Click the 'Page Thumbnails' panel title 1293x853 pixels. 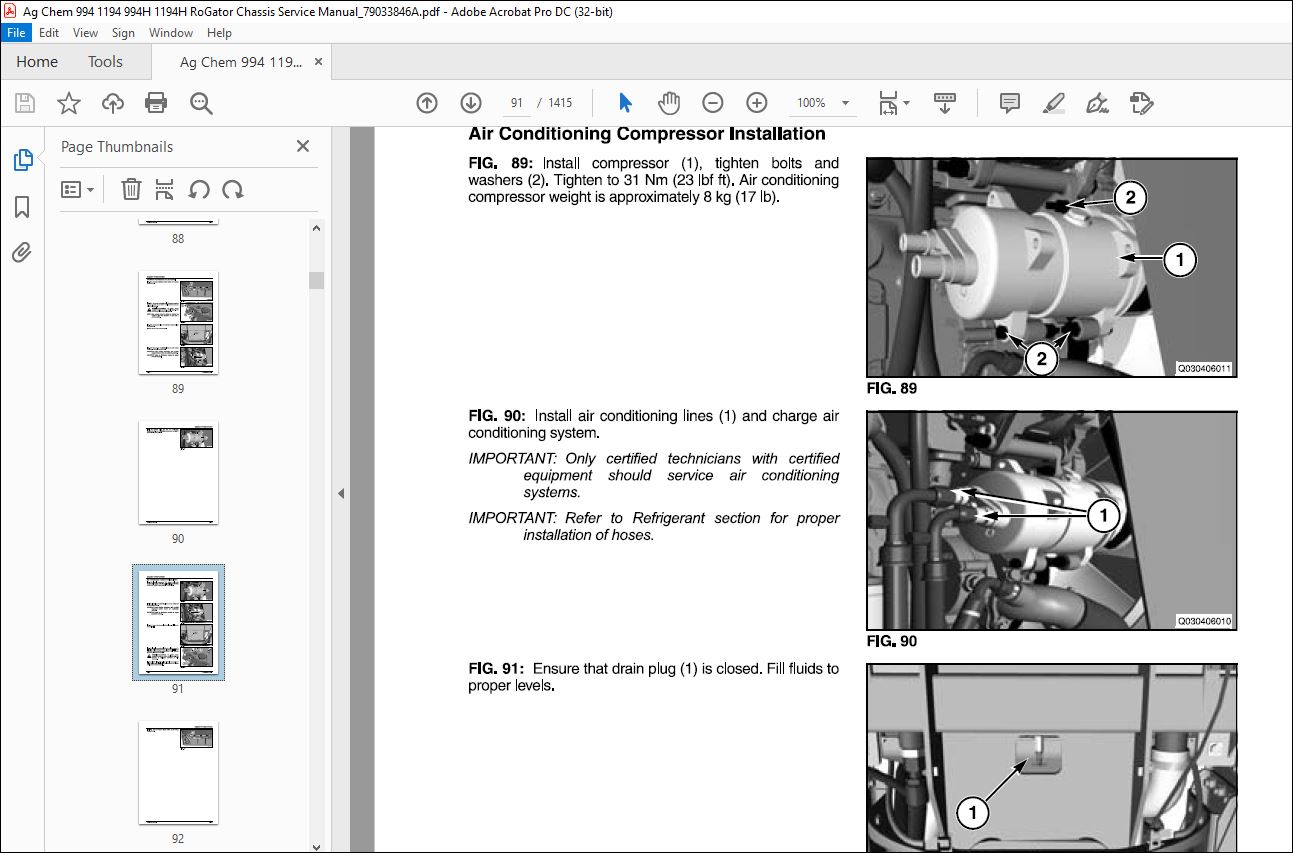[117, 147]
